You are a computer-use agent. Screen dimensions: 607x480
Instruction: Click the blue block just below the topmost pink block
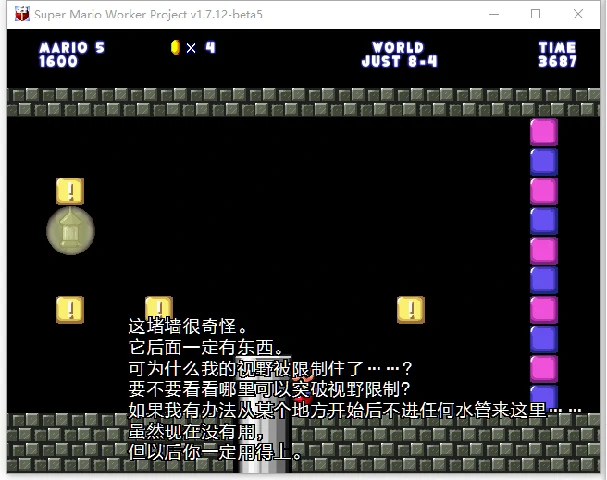click(x=544, y=162)
